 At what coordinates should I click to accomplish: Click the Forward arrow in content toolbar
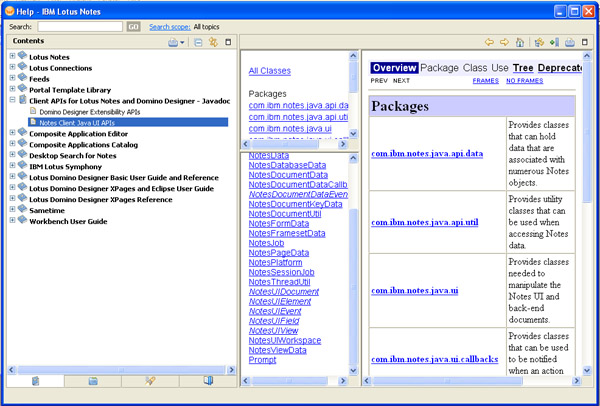[505, 42]
